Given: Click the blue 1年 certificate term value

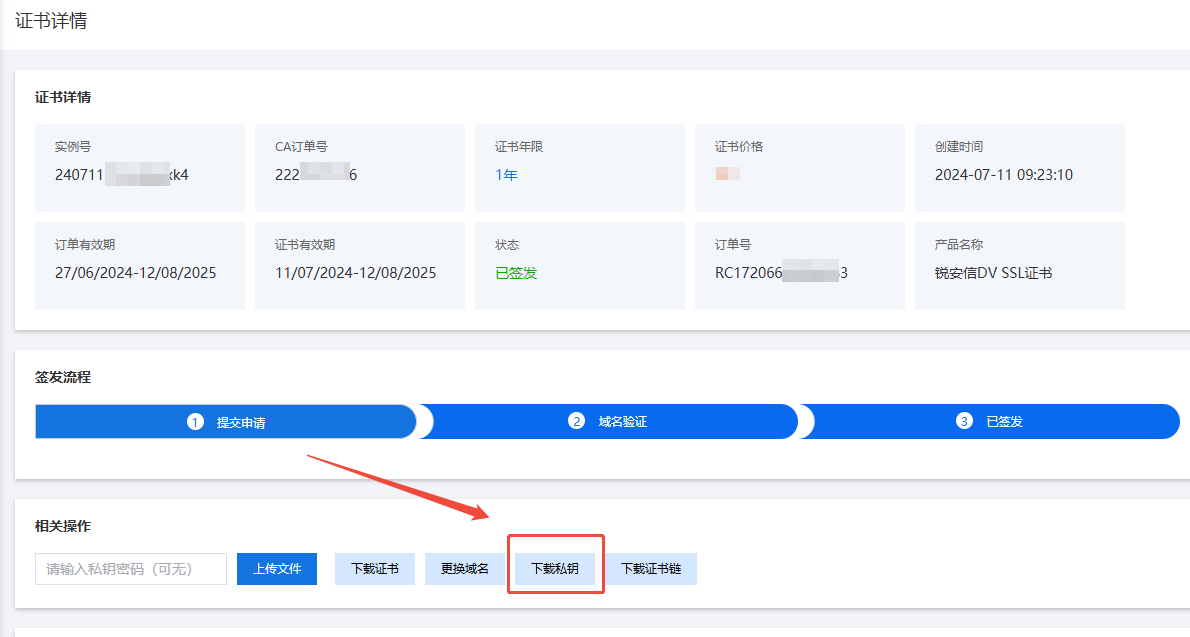Looking at the screenshot, I should 506,175.
